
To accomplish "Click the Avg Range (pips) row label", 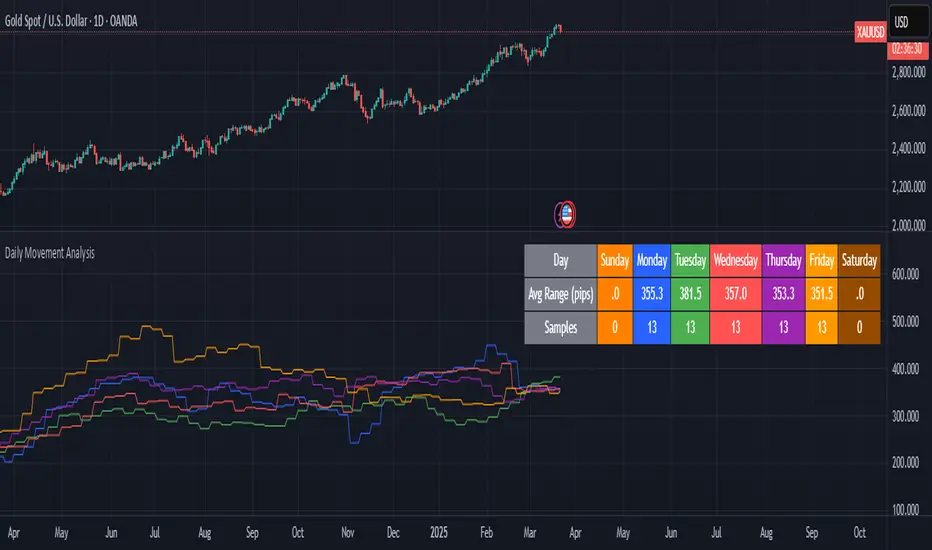I will point(560,294).
